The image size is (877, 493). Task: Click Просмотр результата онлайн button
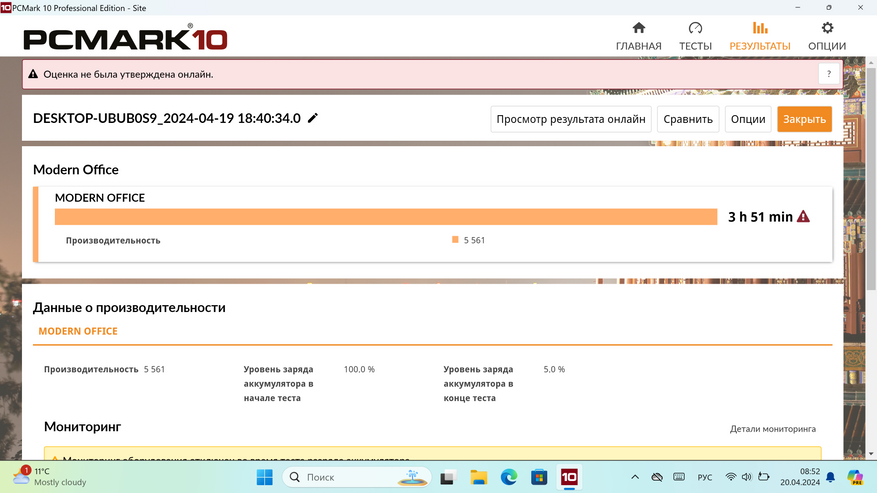pos(570,119)
